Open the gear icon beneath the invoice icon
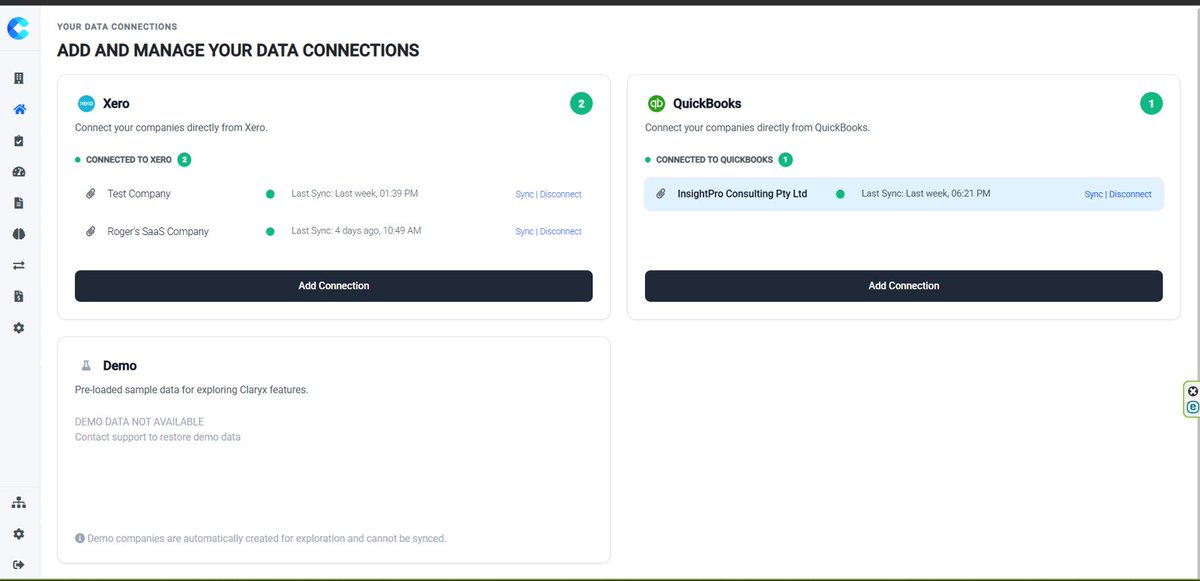This screenshot has width=1200, height=581. point(18,328)
